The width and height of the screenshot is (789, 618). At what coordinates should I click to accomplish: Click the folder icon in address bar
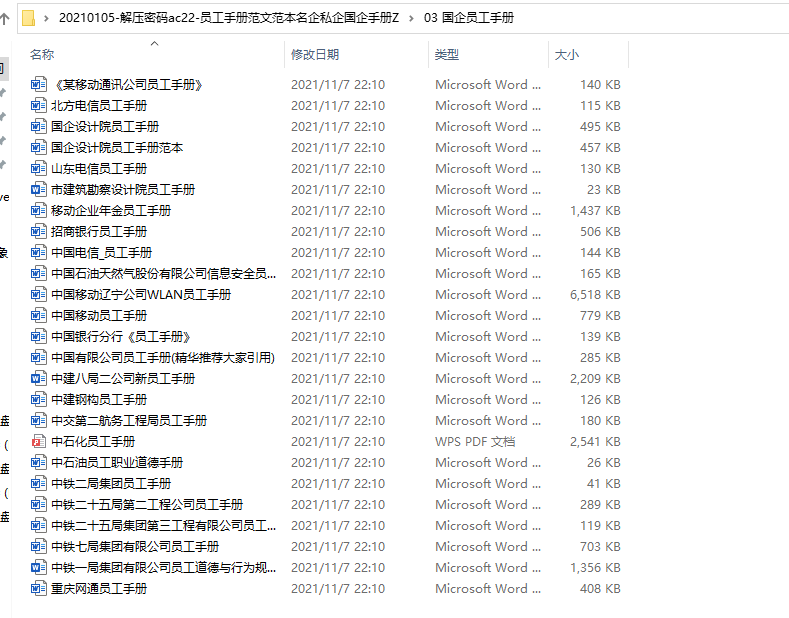29,18
